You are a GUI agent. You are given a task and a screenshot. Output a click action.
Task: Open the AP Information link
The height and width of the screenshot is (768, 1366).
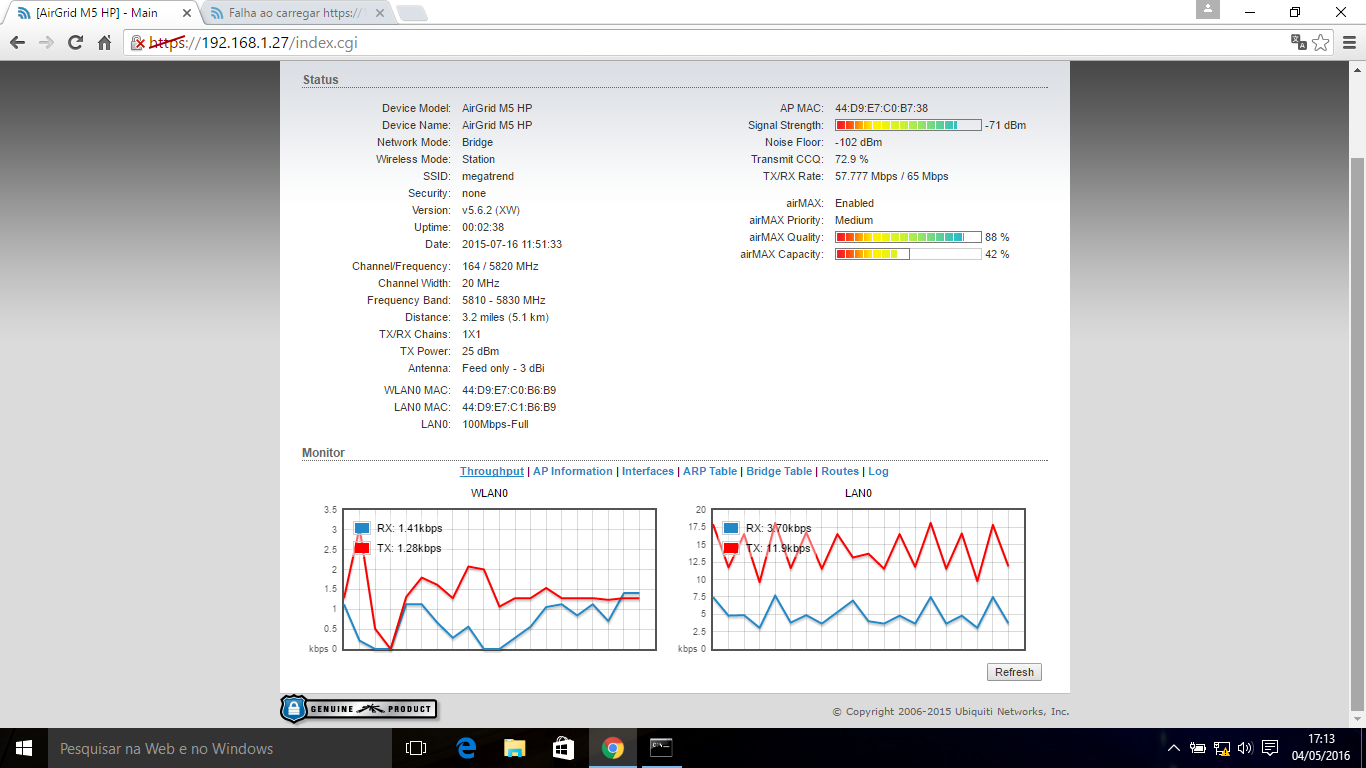[x=573, y=471]
